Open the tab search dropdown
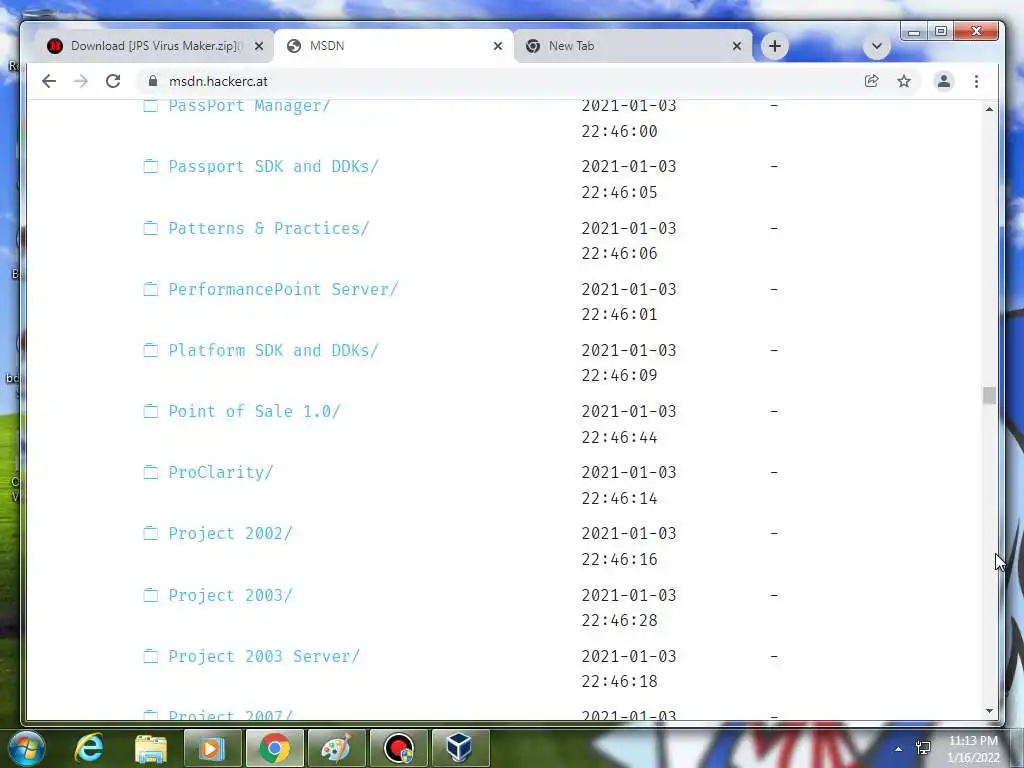1024x768 pixels. (877, 46)
